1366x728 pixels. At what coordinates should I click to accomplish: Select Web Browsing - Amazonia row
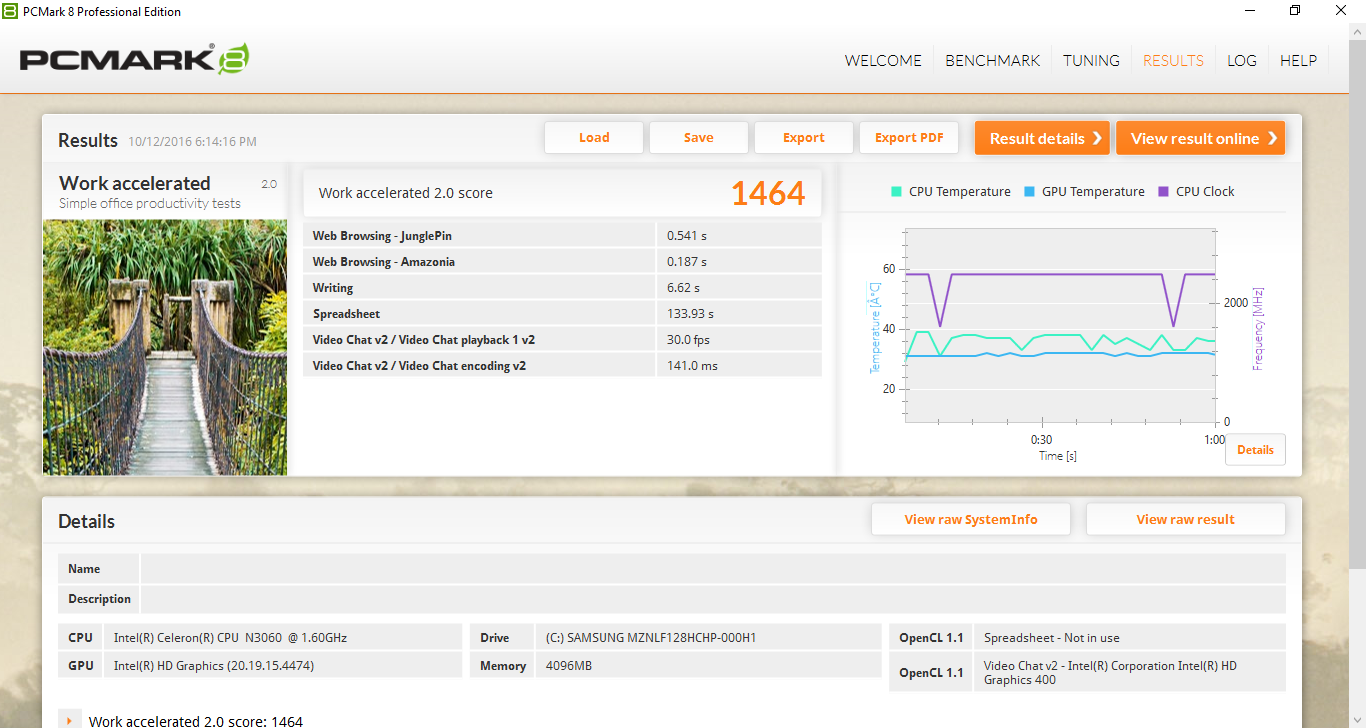coord(562,262)
